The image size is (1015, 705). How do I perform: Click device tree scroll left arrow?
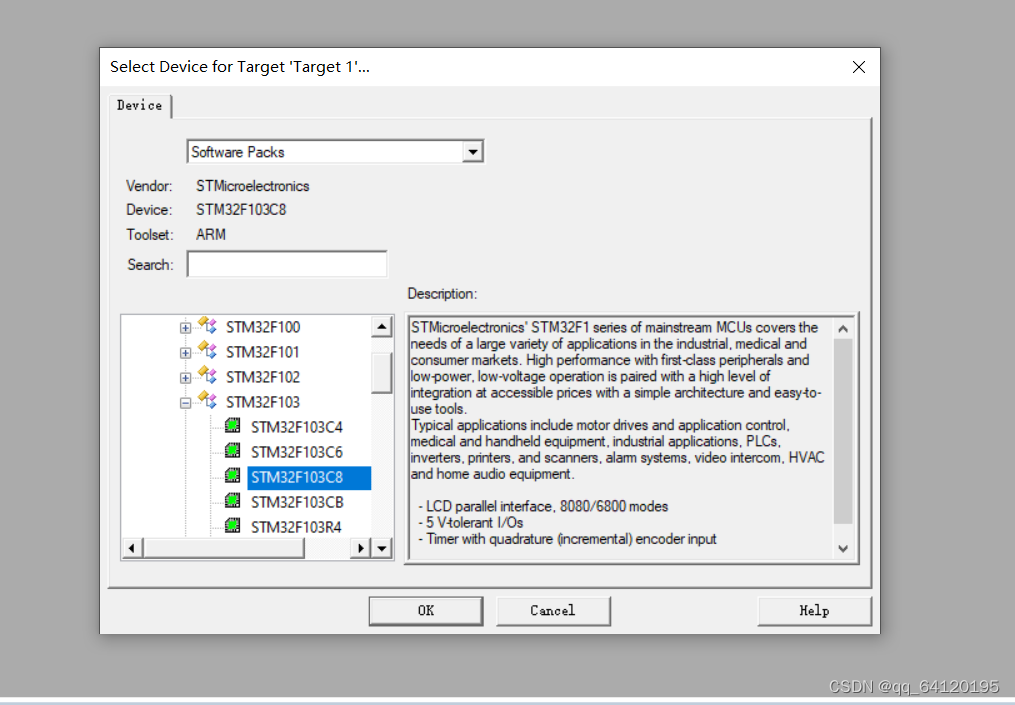point(132,548)
